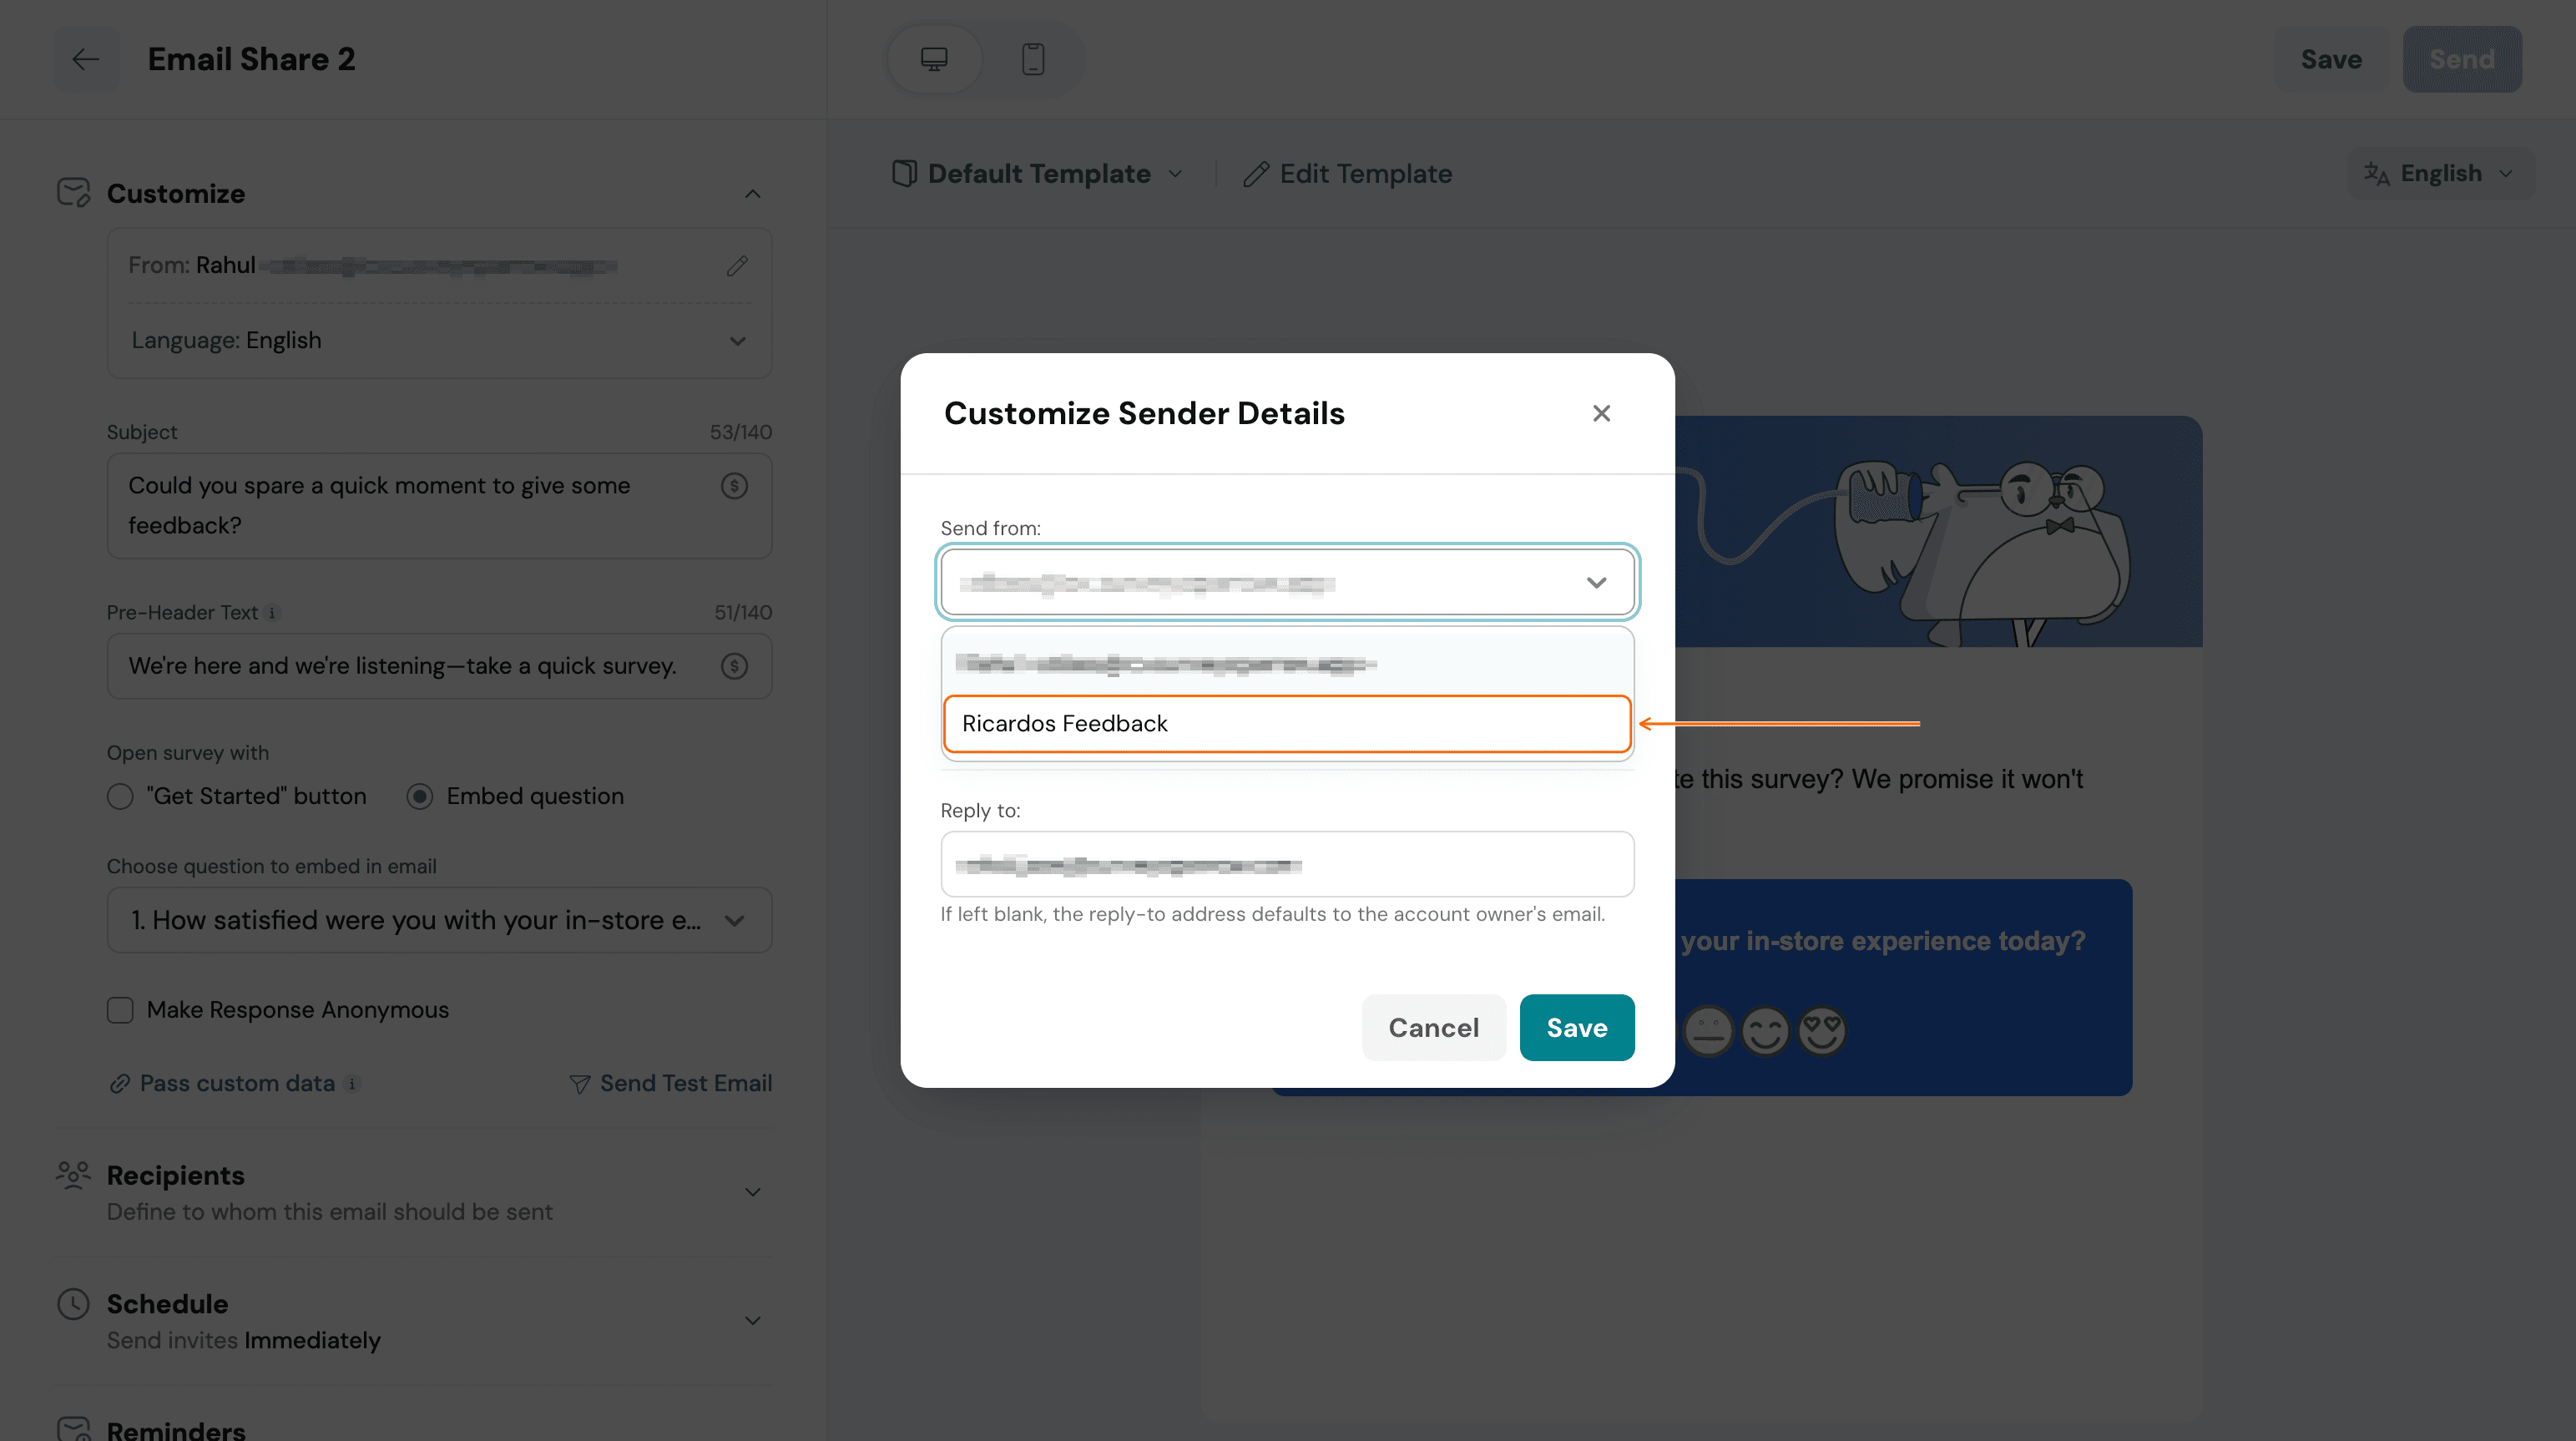Click the back arrow beside Email Share 2

coord(86,59)
